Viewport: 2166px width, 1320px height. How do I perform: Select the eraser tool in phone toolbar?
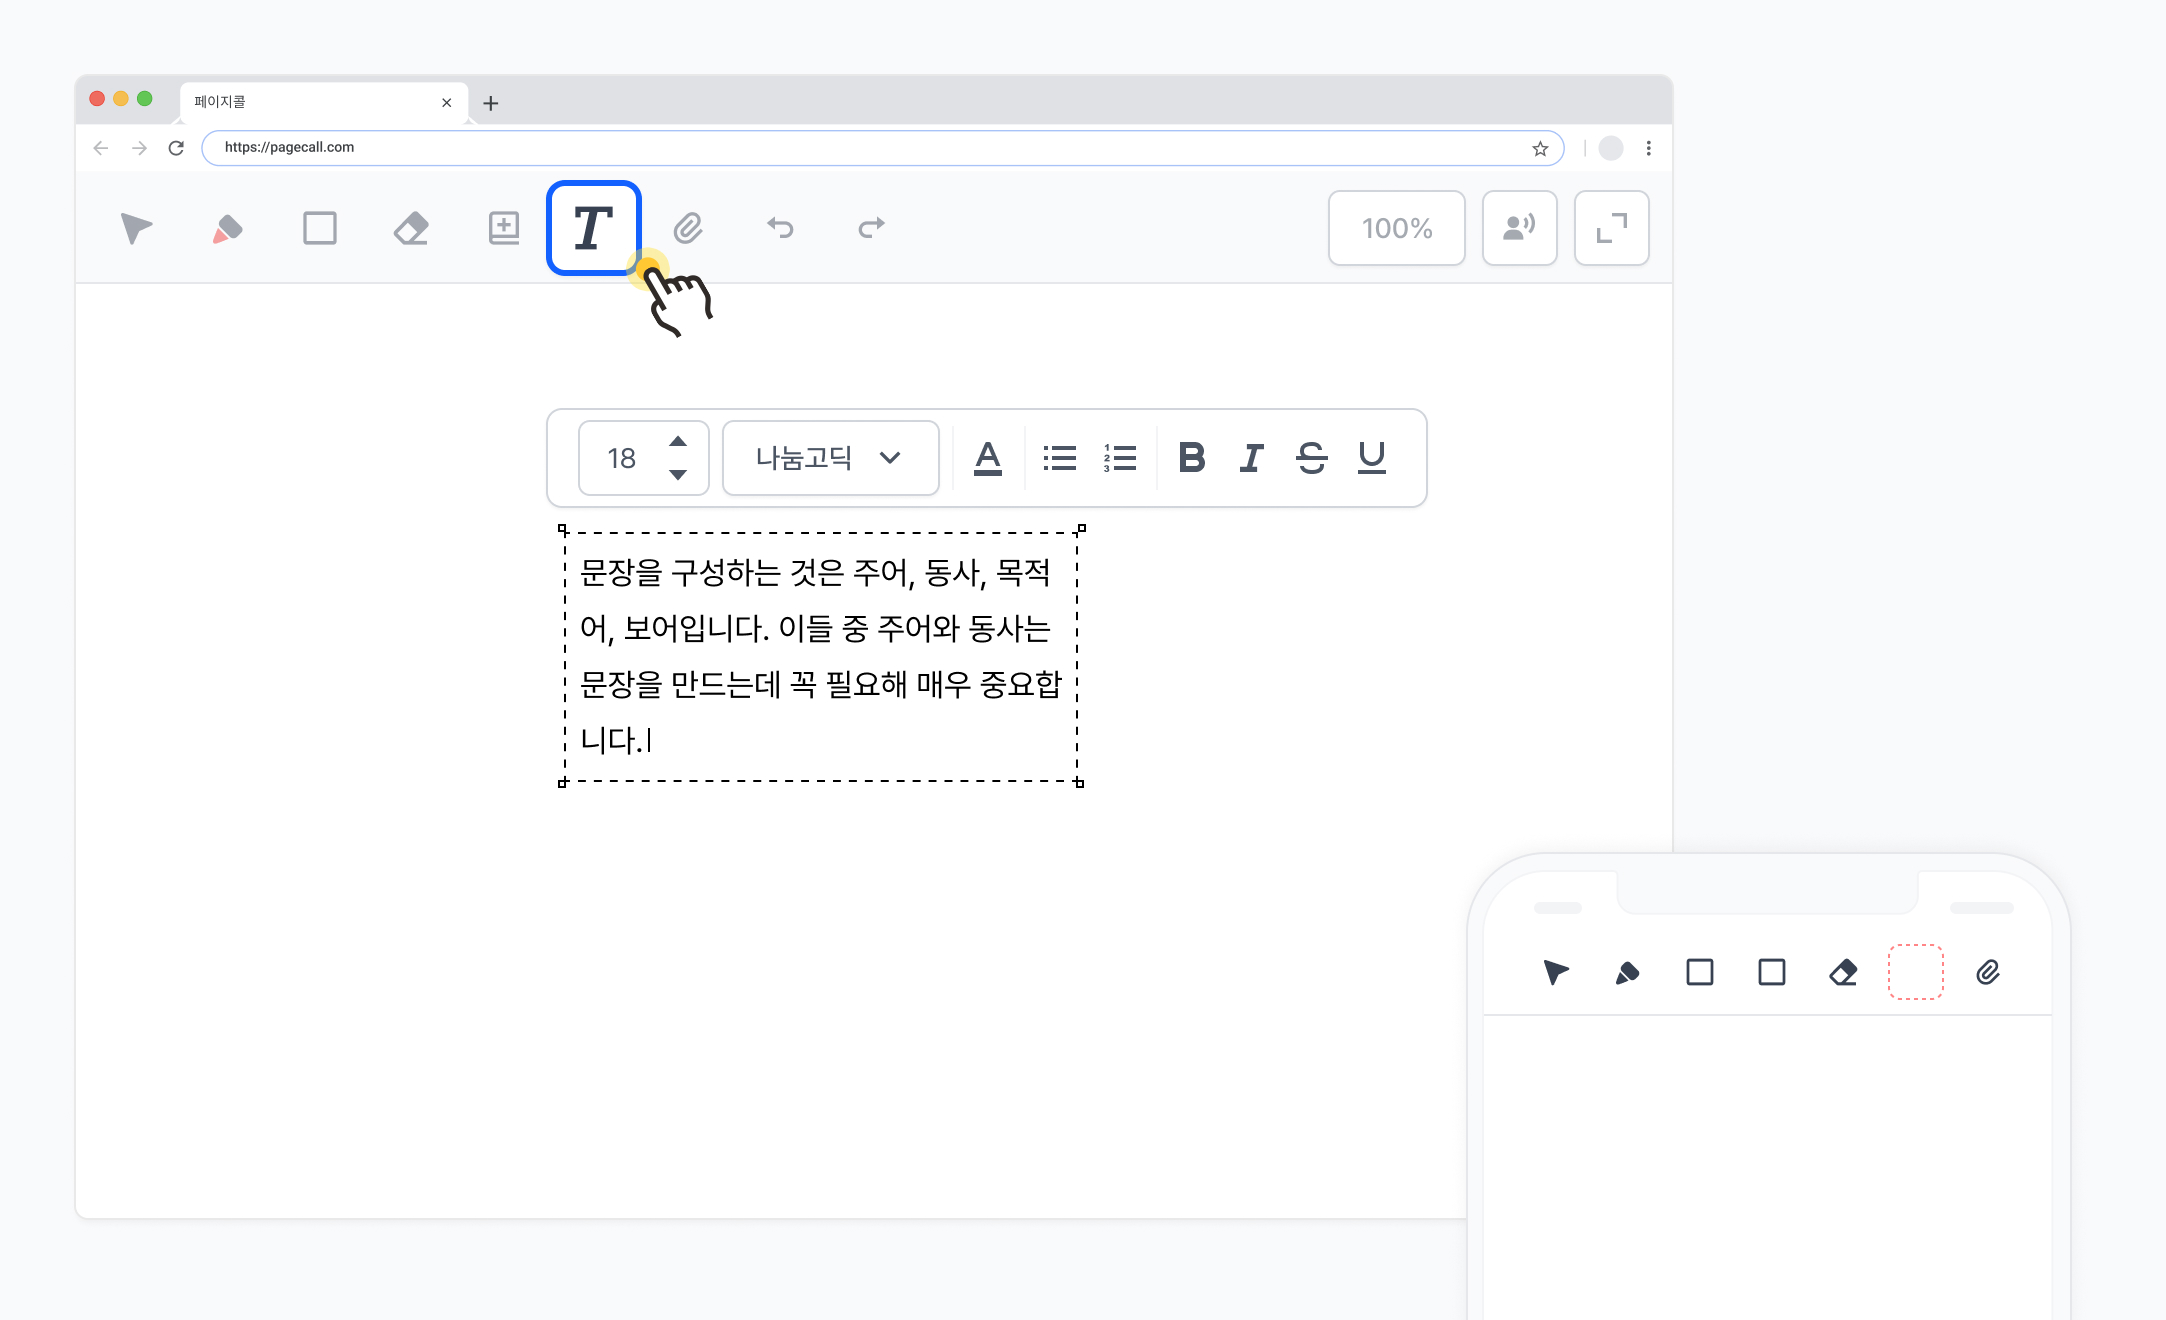[x=1844, y=972]
